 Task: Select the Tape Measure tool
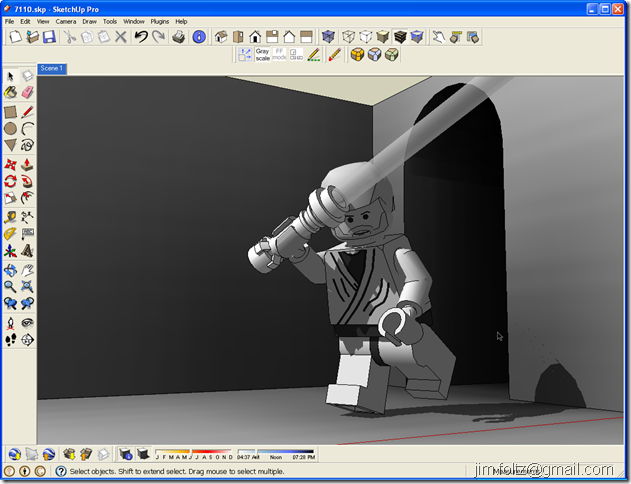(10, 217)
